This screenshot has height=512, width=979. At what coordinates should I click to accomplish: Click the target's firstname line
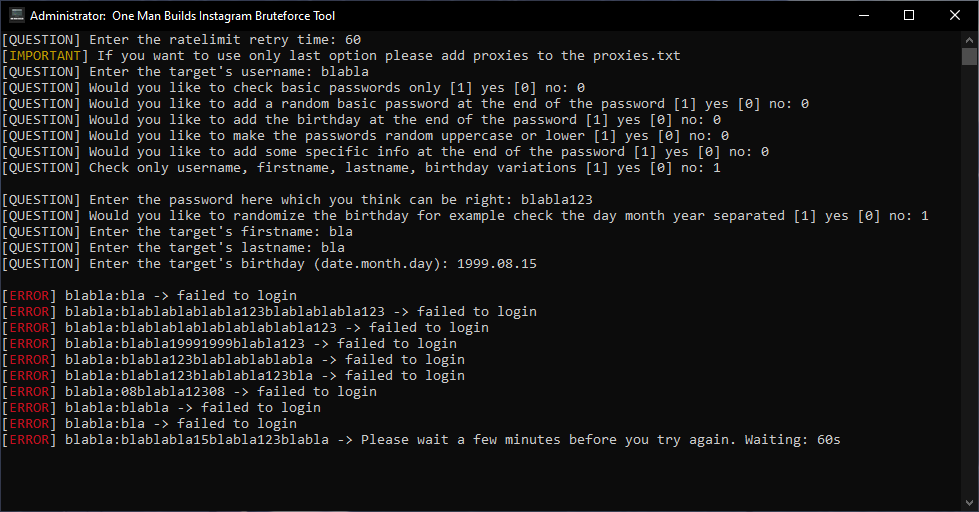pyautogui.click(x=177, y=232)
